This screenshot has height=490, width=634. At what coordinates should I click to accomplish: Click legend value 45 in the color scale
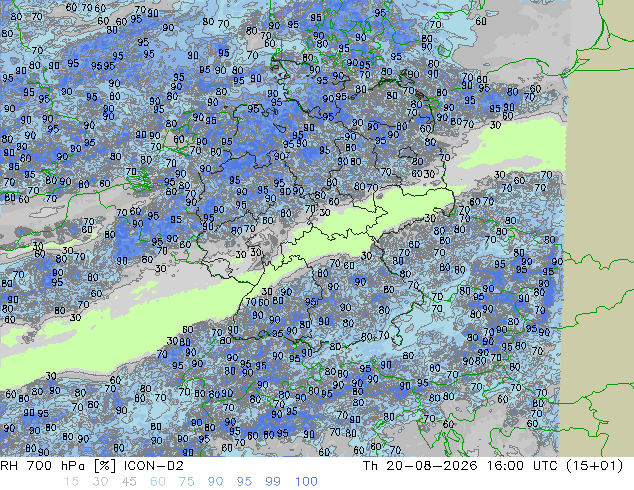tap(129, 482)
